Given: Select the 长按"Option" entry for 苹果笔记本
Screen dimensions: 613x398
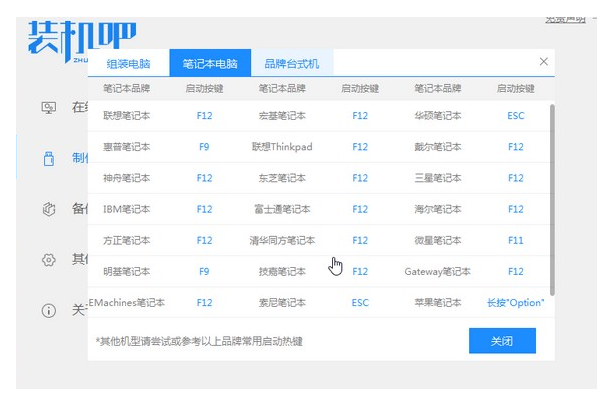Looking at the screenshot, I should [516, 303].
